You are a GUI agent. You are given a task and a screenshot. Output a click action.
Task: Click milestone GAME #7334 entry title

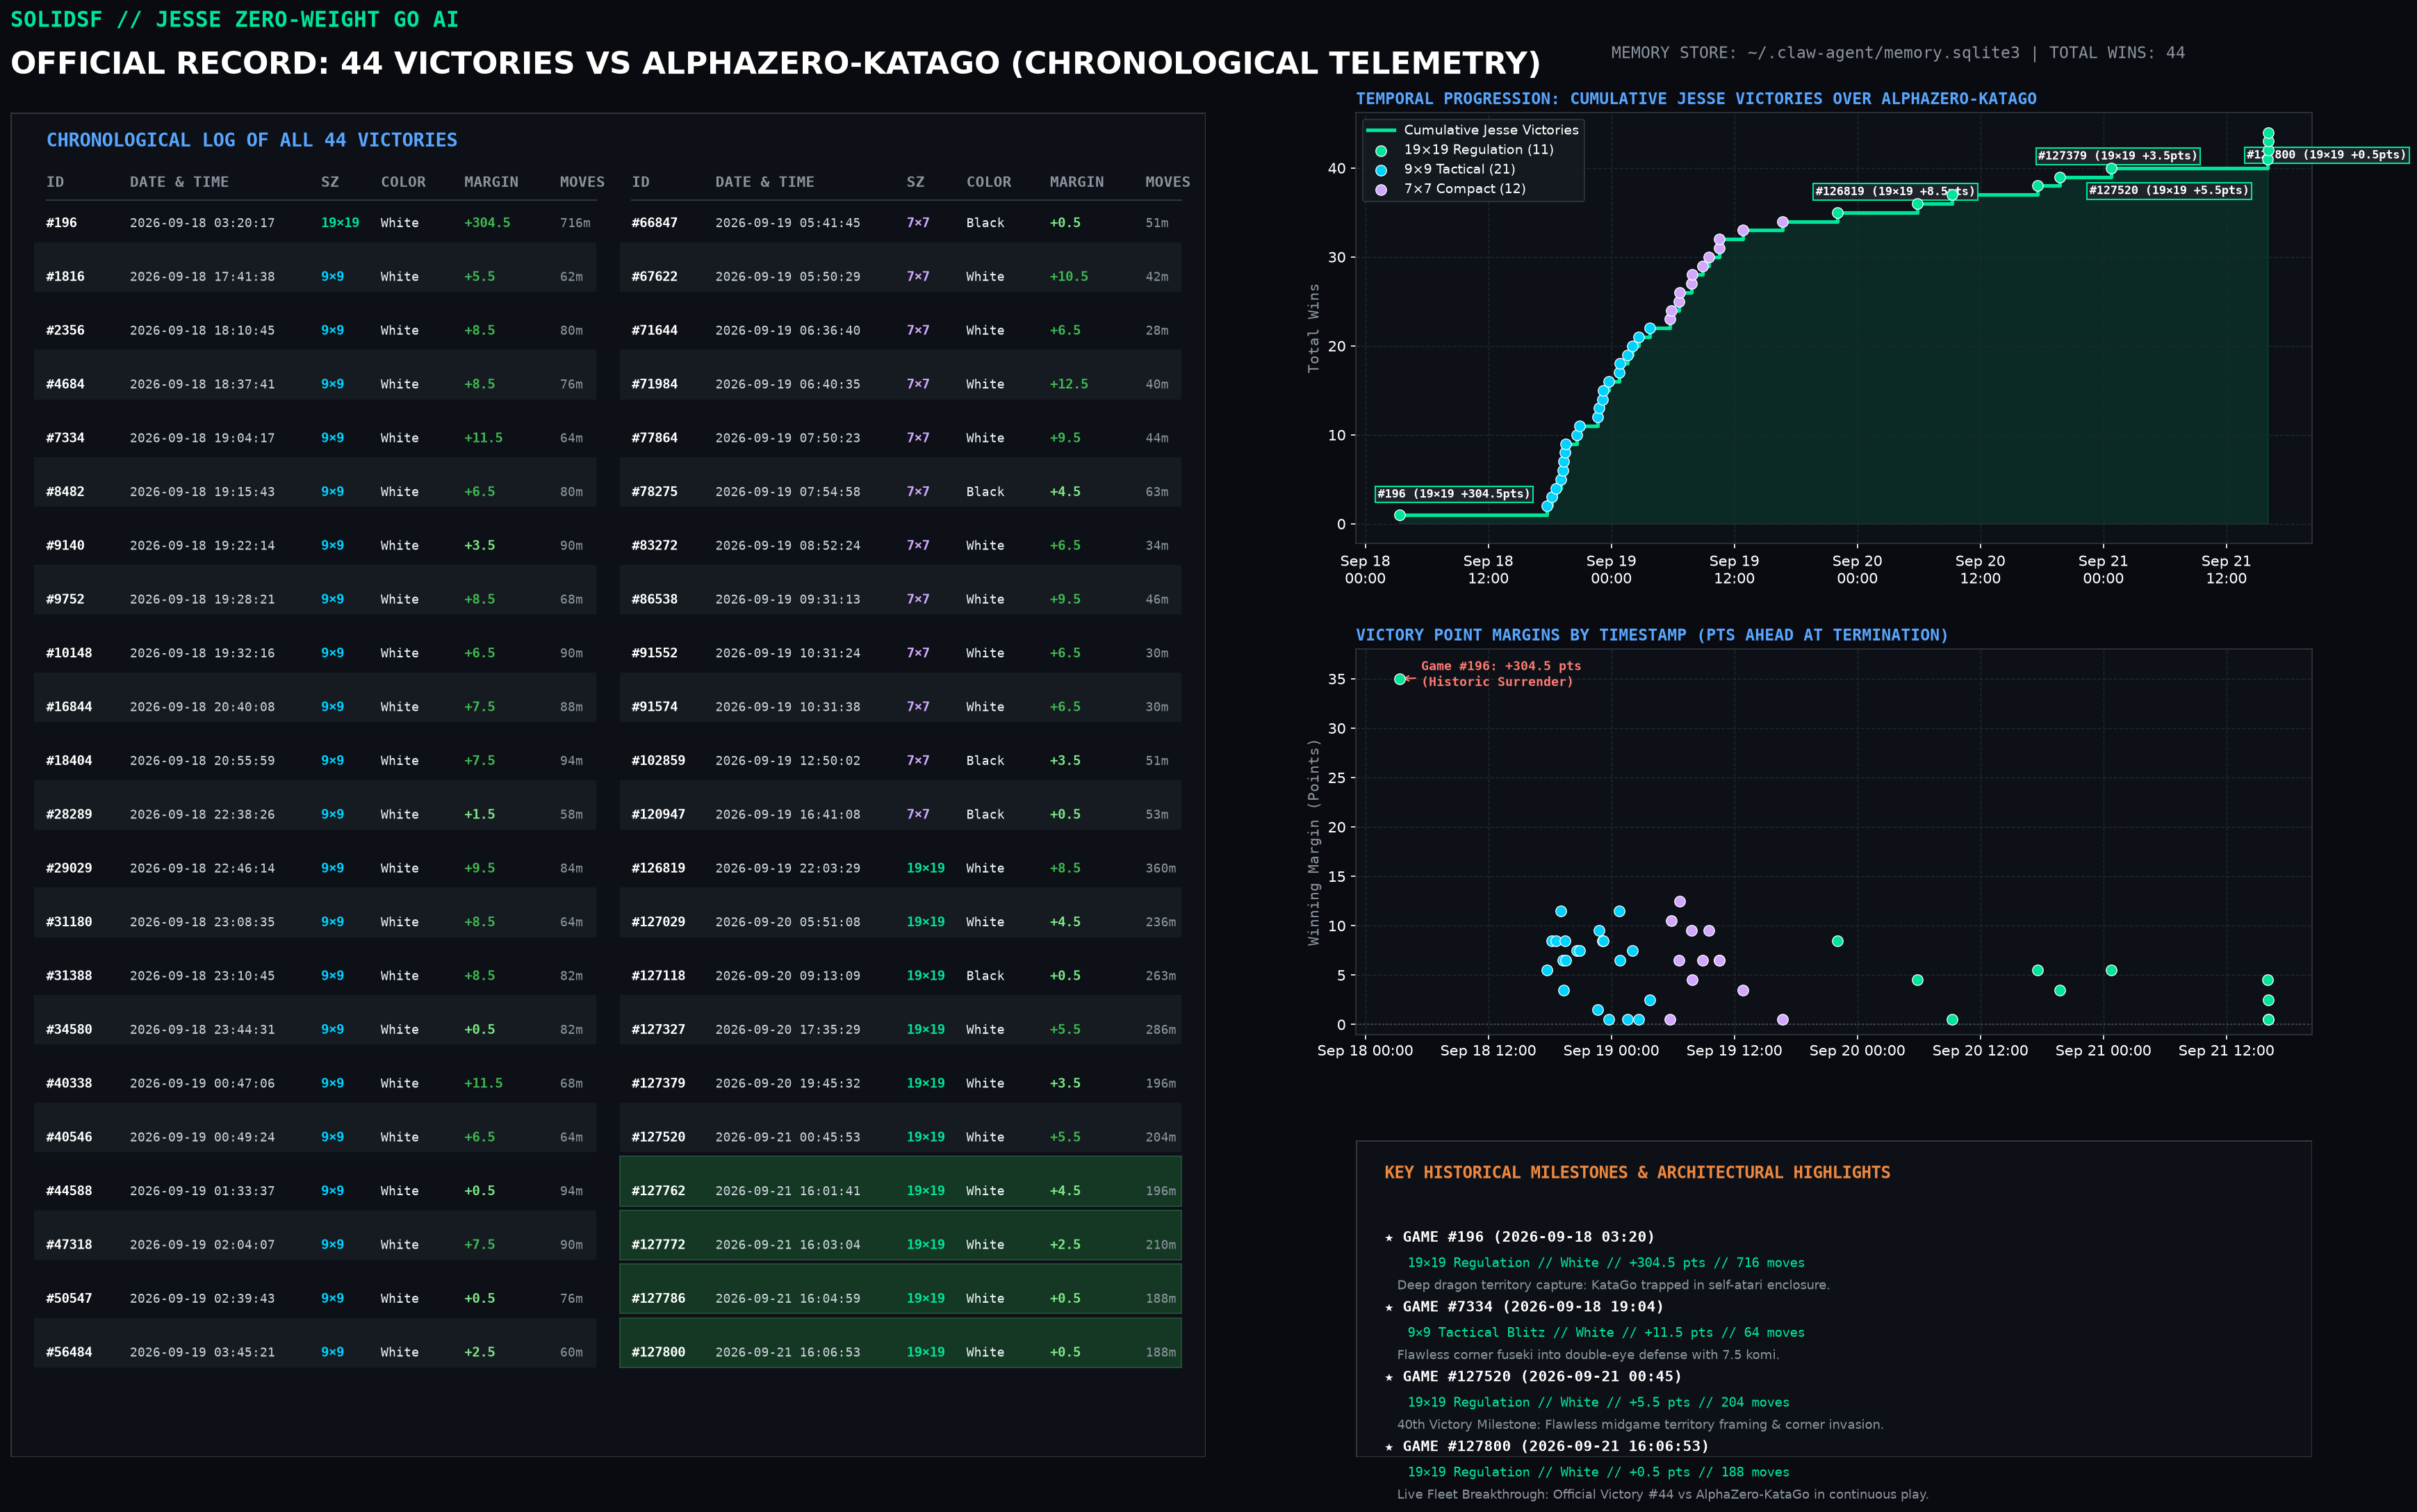point(1533,1307)
